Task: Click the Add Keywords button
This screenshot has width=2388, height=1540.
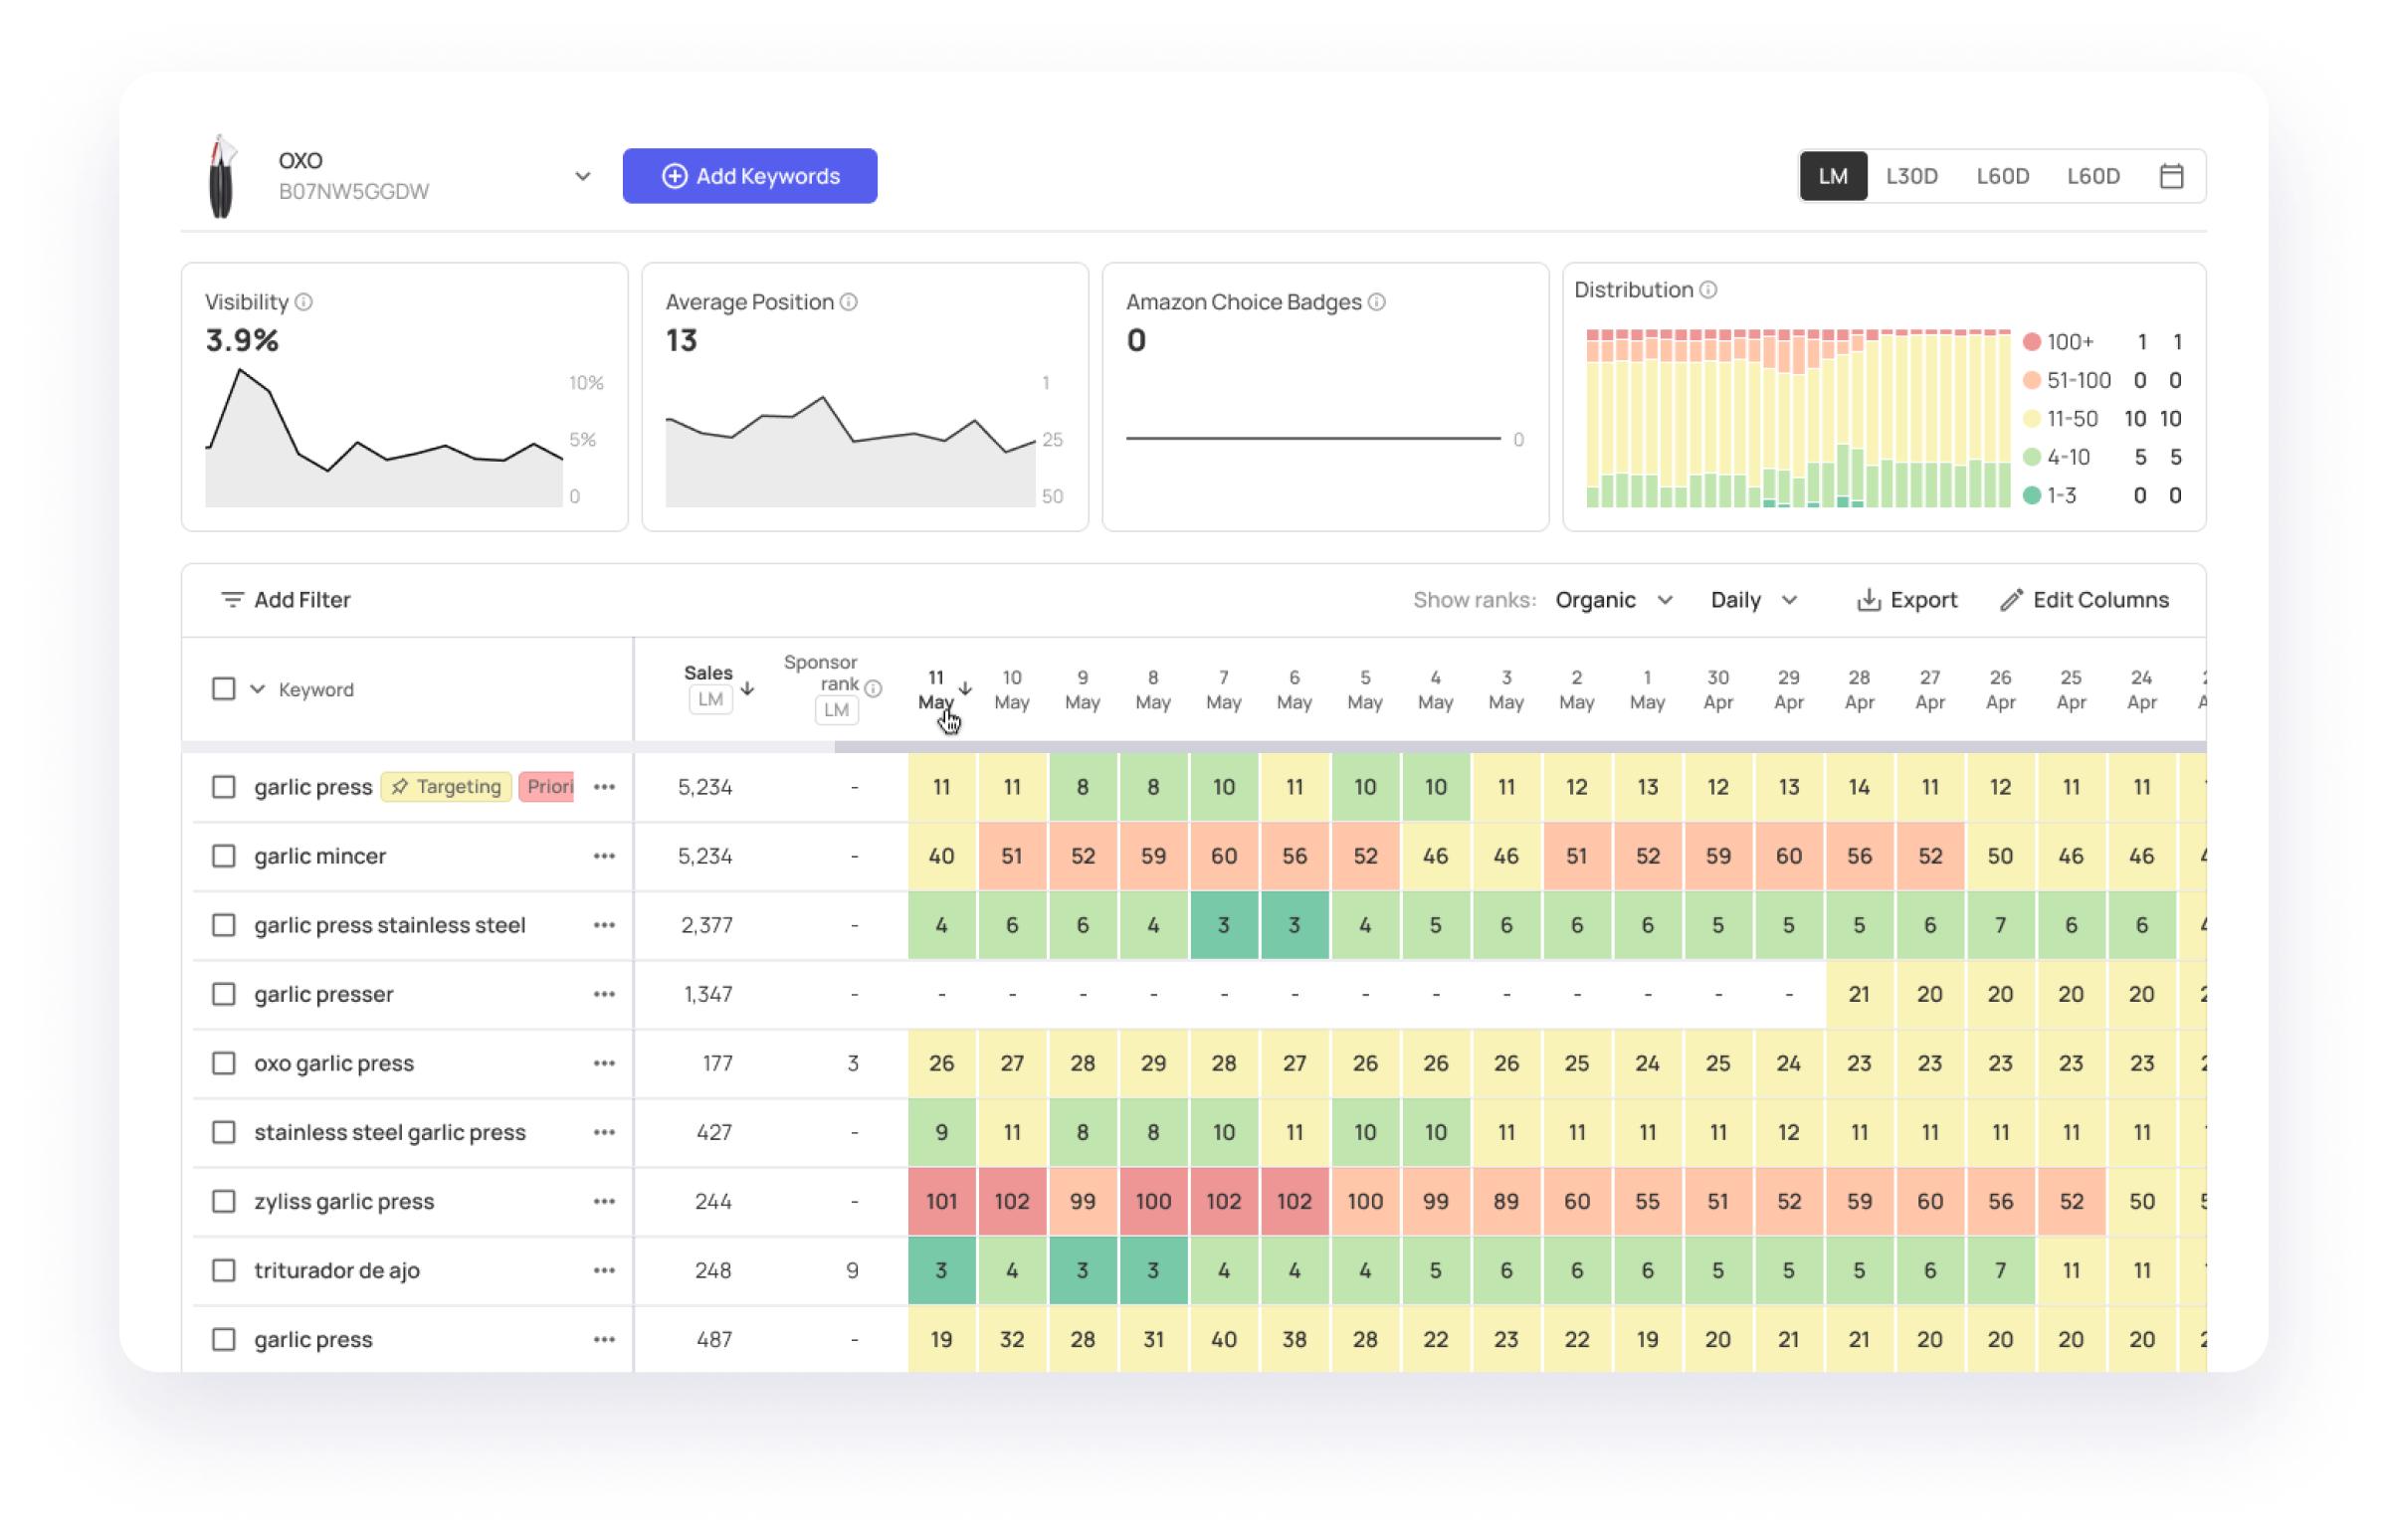Action: pos(750,176)
